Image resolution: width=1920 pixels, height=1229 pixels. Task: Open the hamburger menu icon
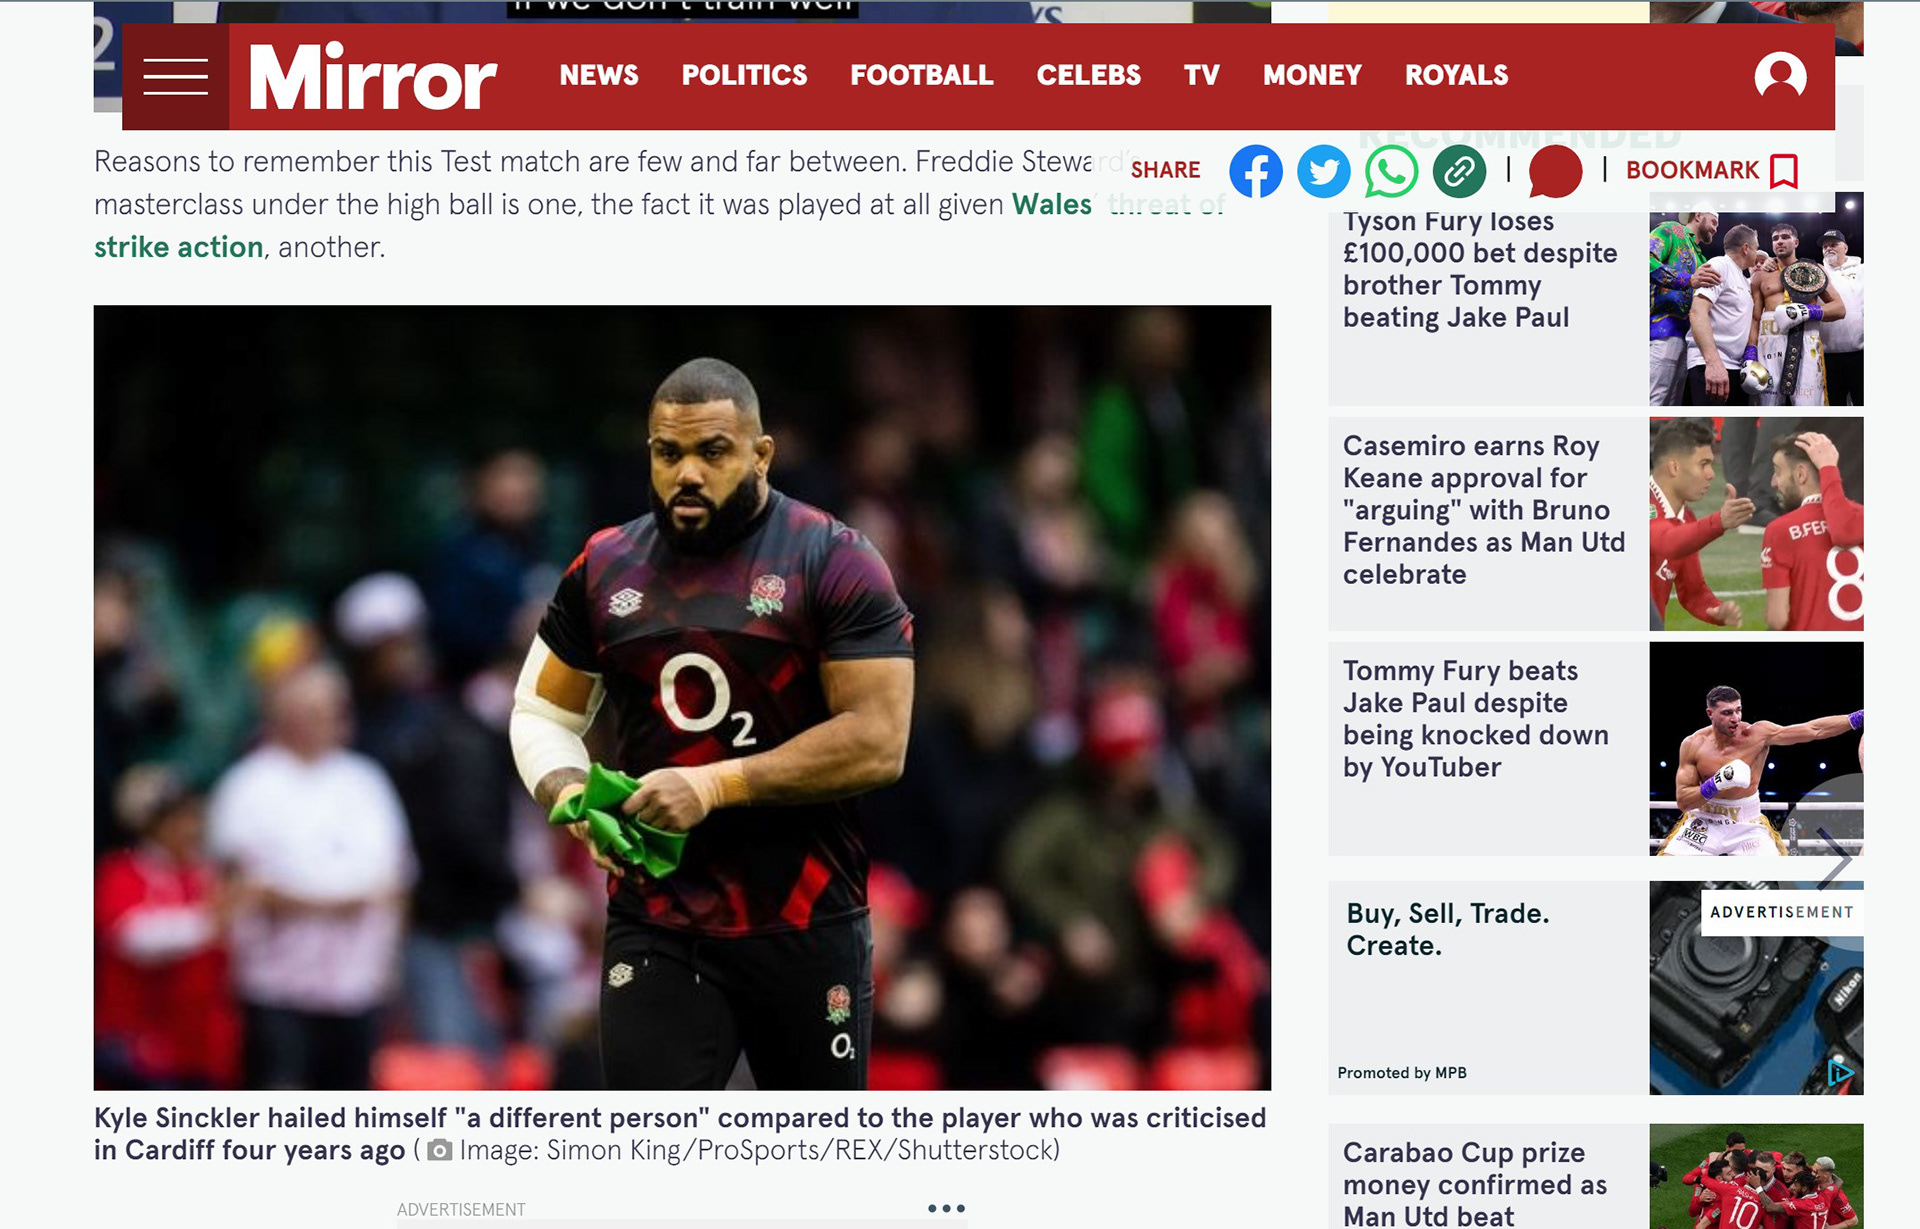pyautogui.click(x=175, y=76)
